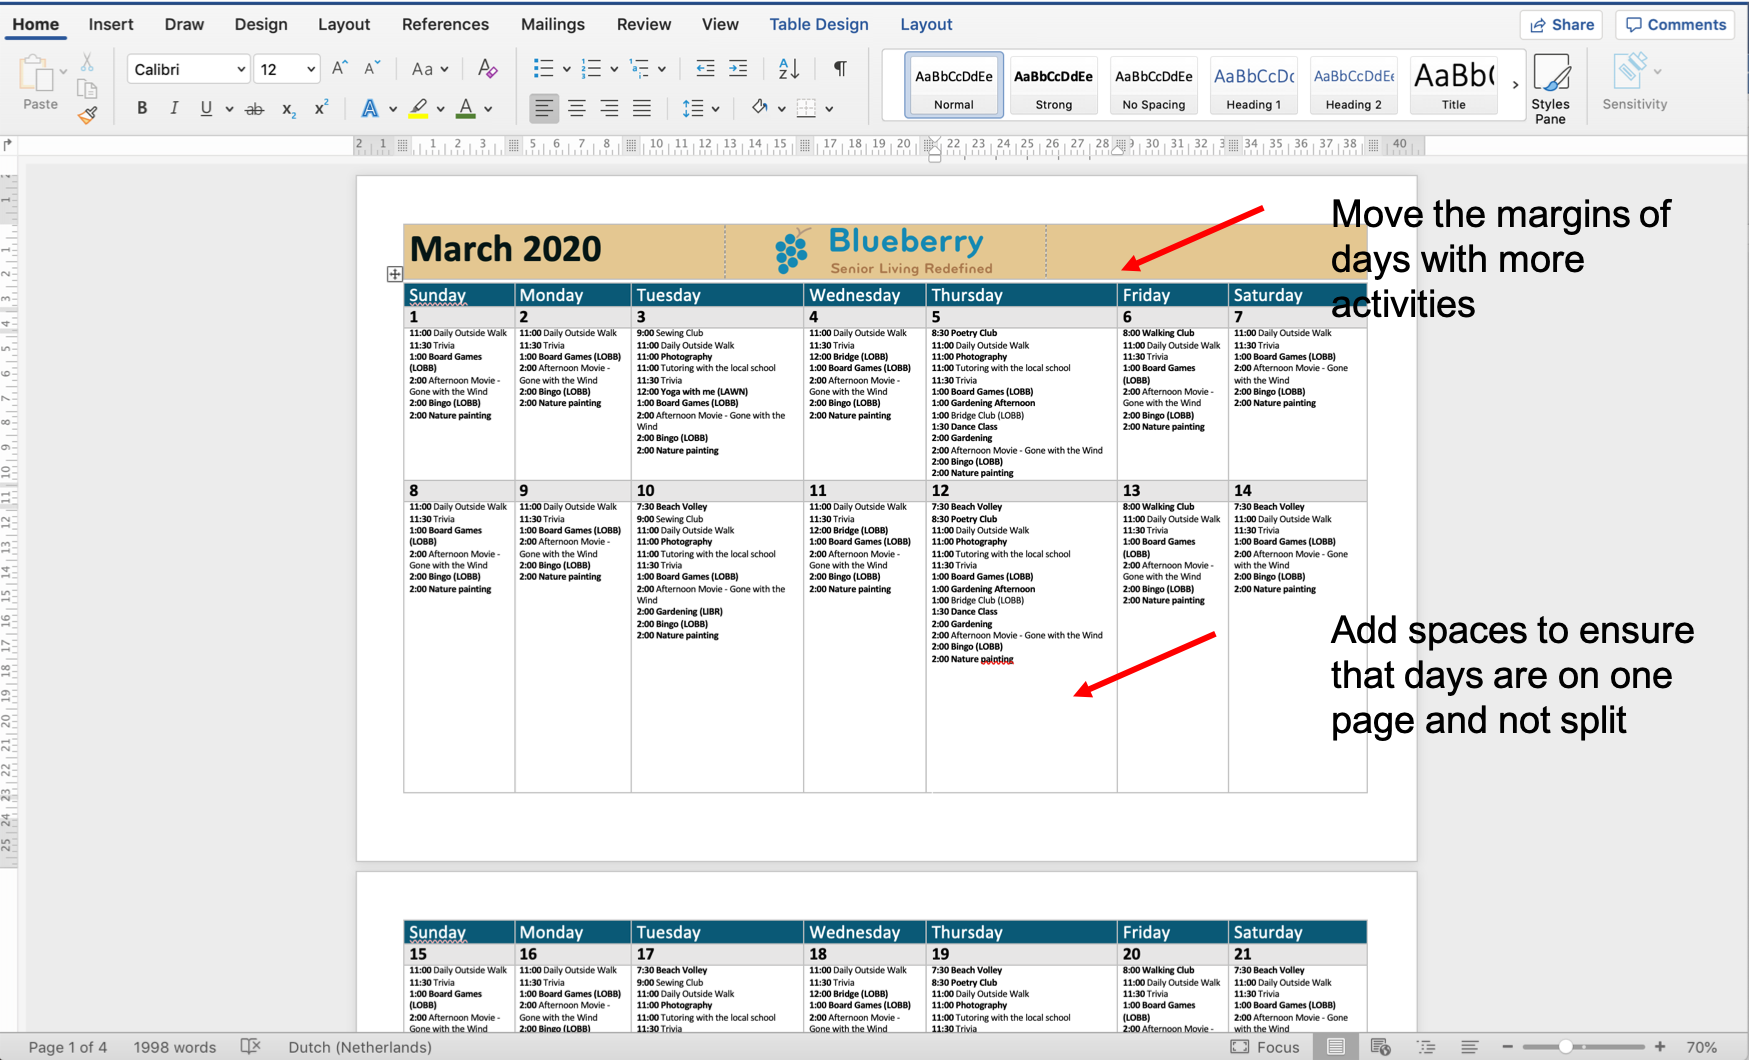Apply yellow text highlight color

(419, 109)
